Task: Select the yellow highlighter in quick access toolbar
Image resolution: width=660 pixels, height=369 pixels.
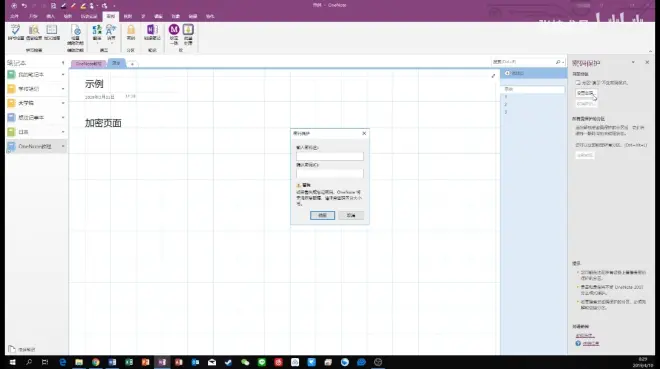Action: click(83, 6)
